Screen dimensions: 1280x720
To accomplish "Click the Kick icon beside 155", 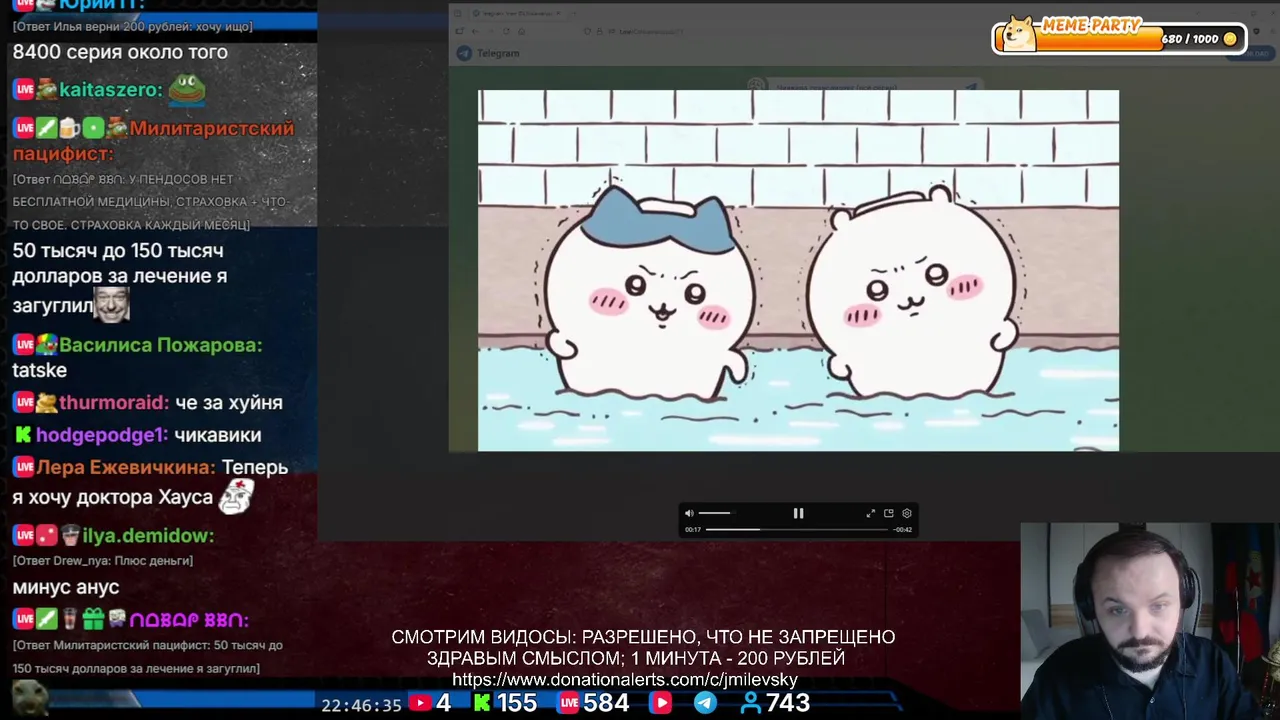I will coord(482,703).
